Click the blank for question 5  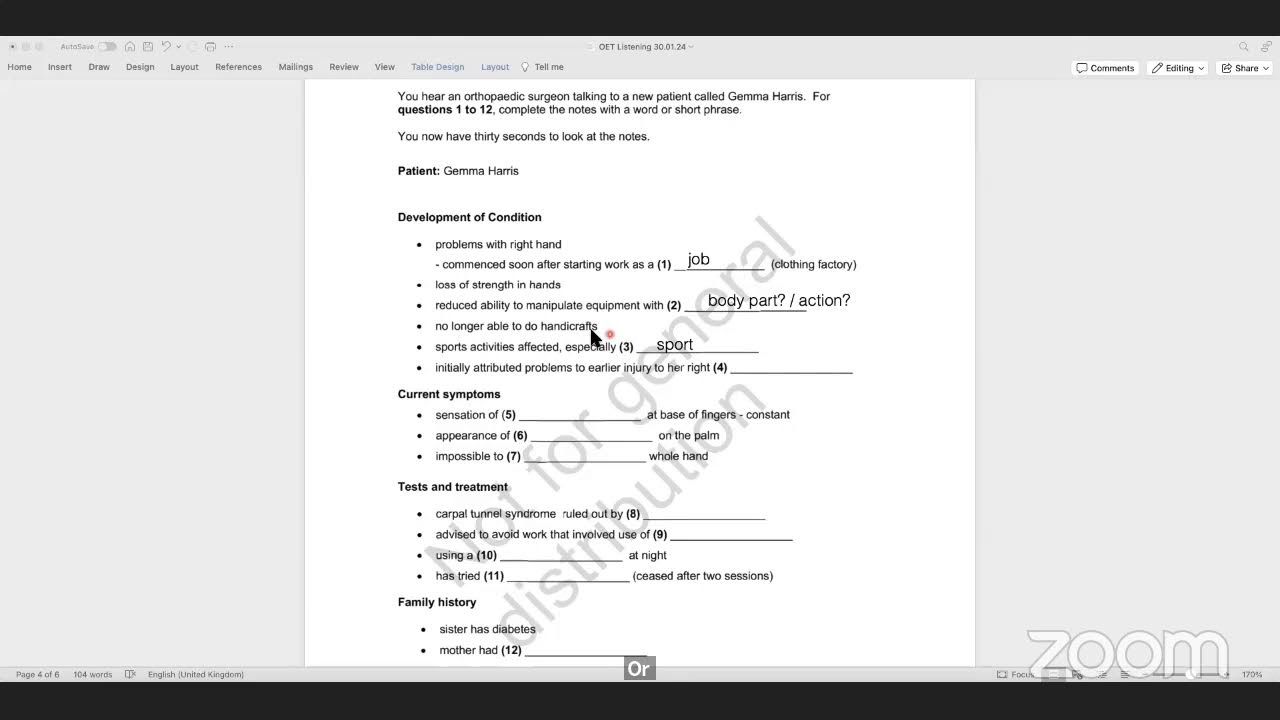(x=580, y=415)
